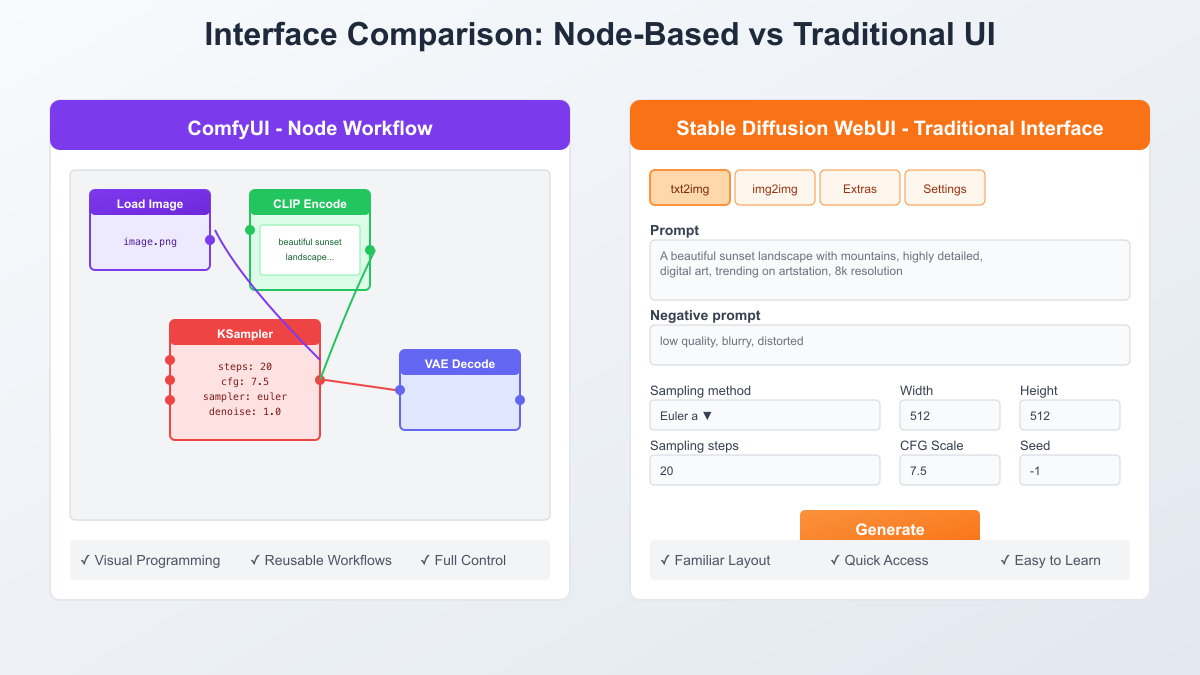1200x675 pixels.
Task: Click the VAE Decode input port
Action: tap(400, 390)
